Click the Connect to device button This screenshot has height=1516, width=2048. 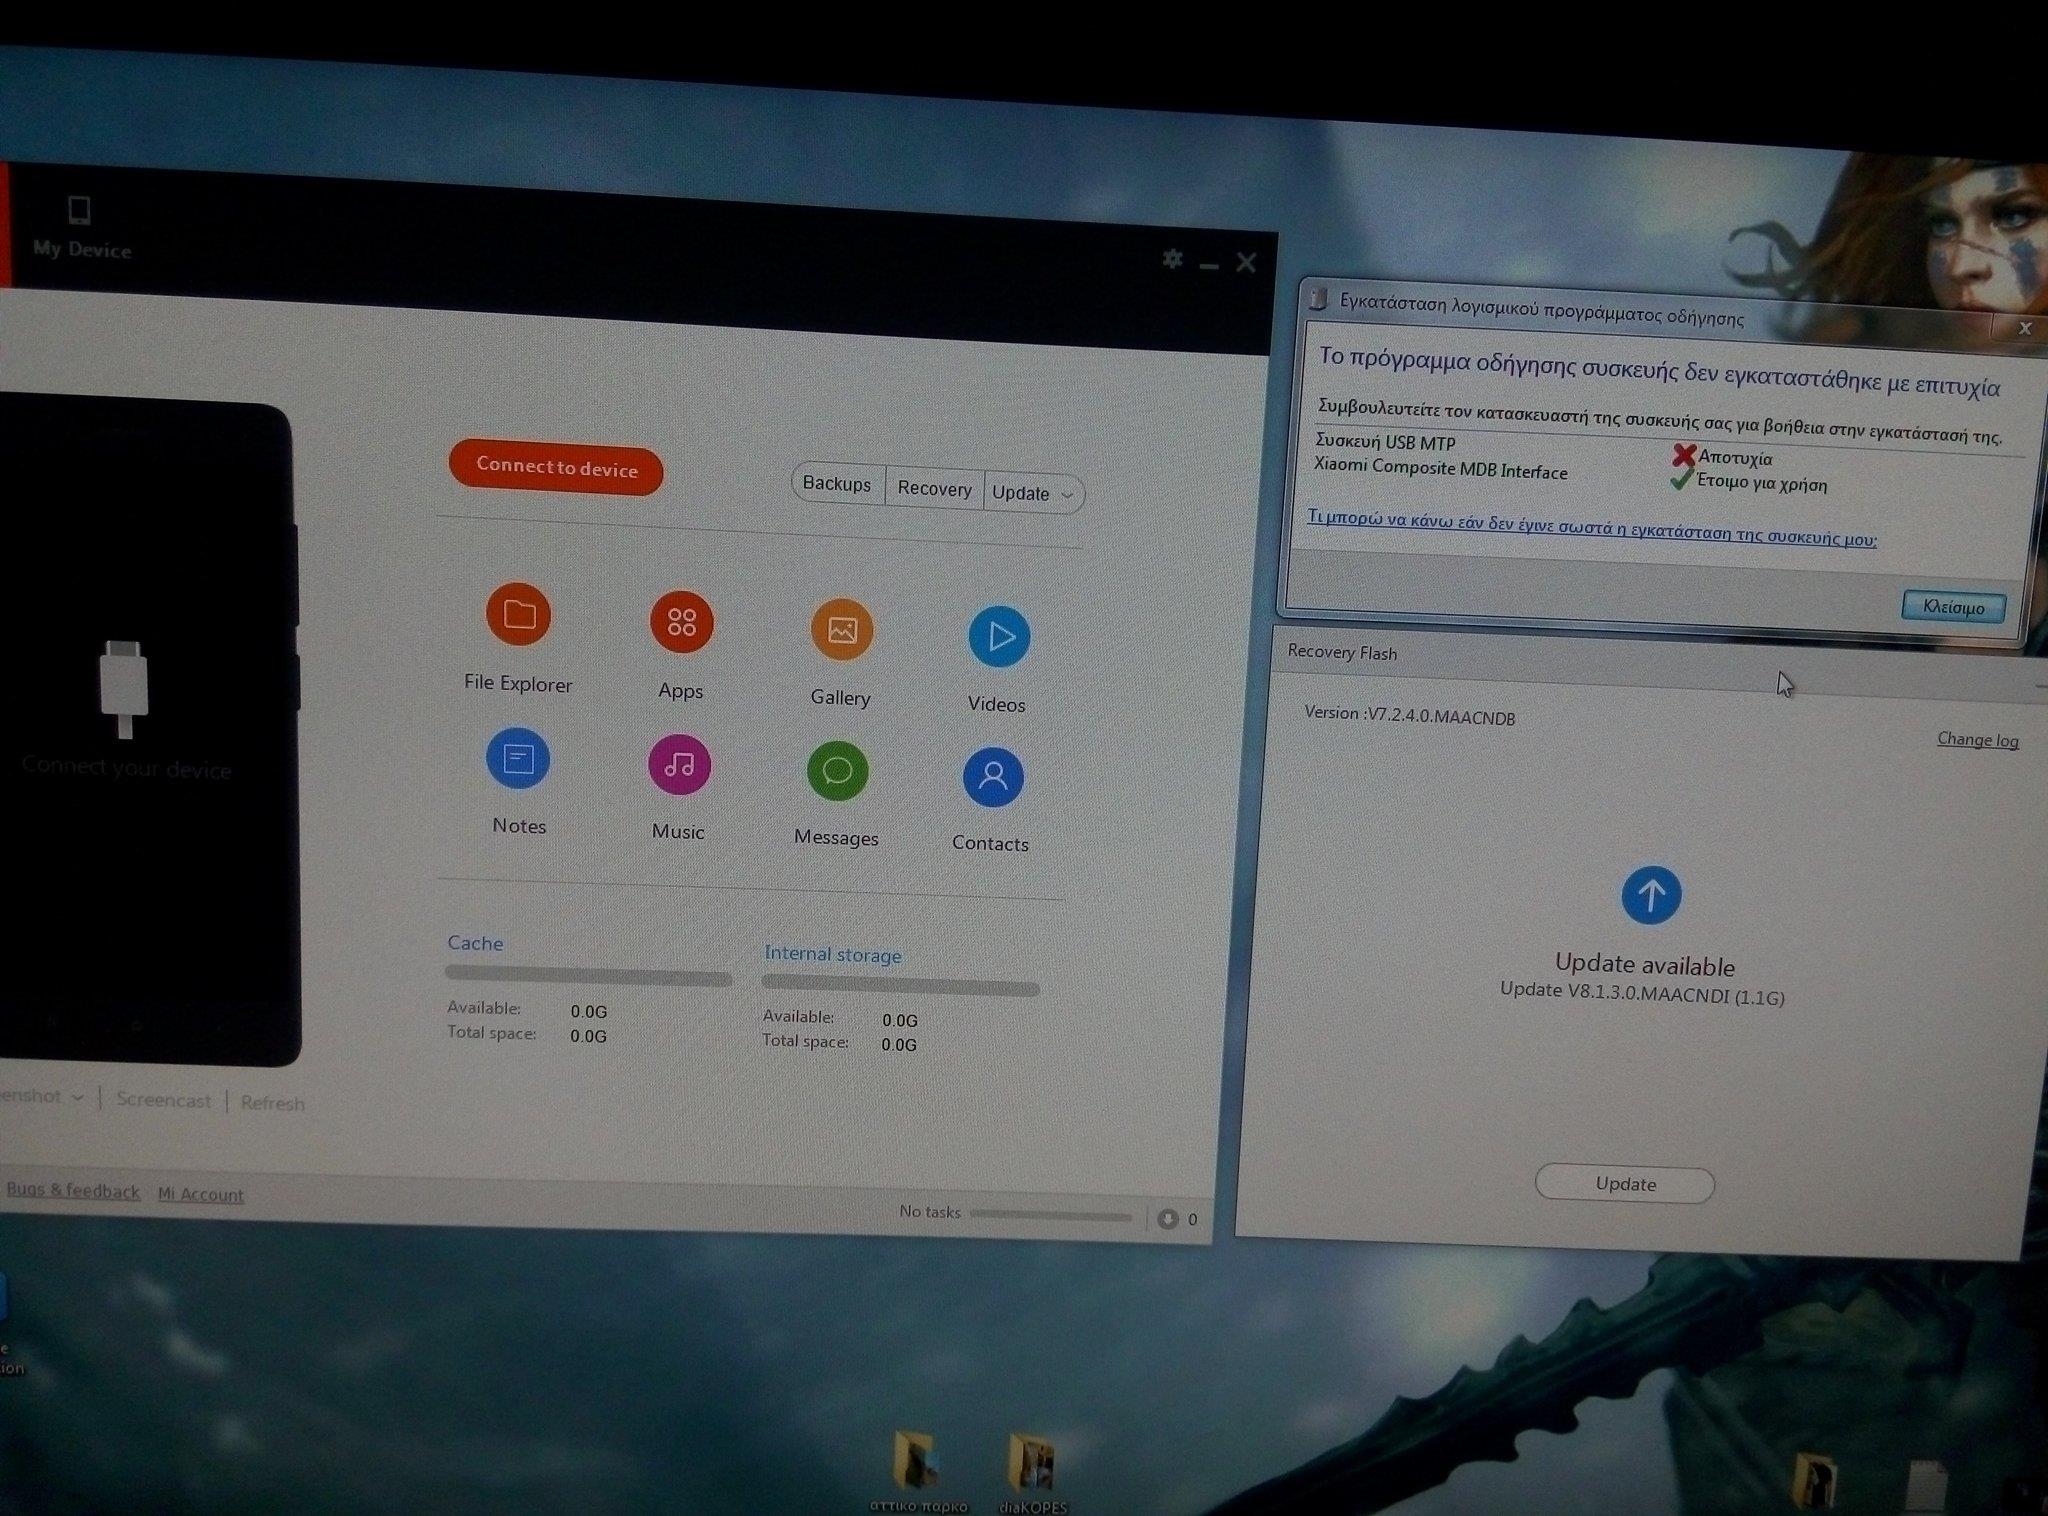click(556, 468)
